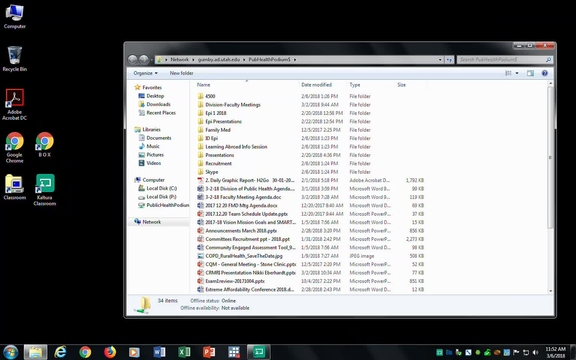
Task: Expand the change view options arrow
Action: click(x=517, y=73)
